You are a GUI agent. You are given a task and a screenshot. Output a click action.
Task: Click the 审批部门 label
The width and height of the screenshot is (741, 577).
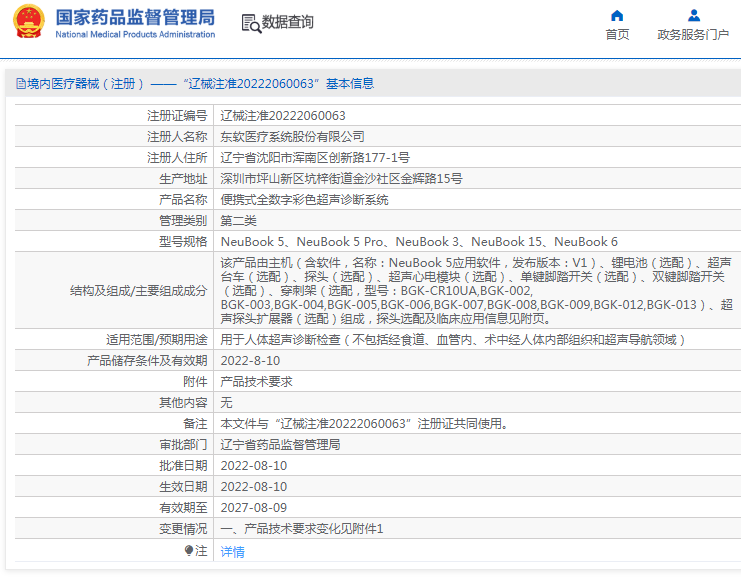183,445
